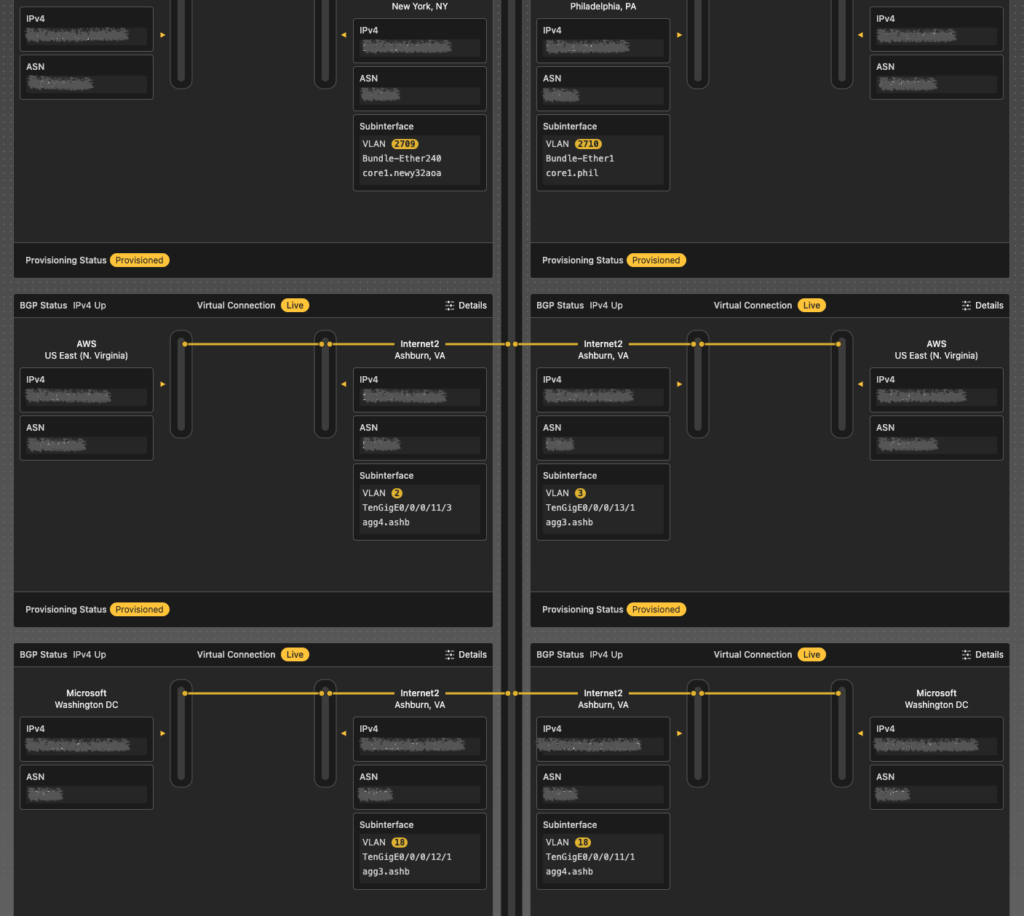Image resolution: width=1024 pixels, height=916 pixels.
Task: Click the Provisioned button on the AWS connection card
Action: coord(139,609)
